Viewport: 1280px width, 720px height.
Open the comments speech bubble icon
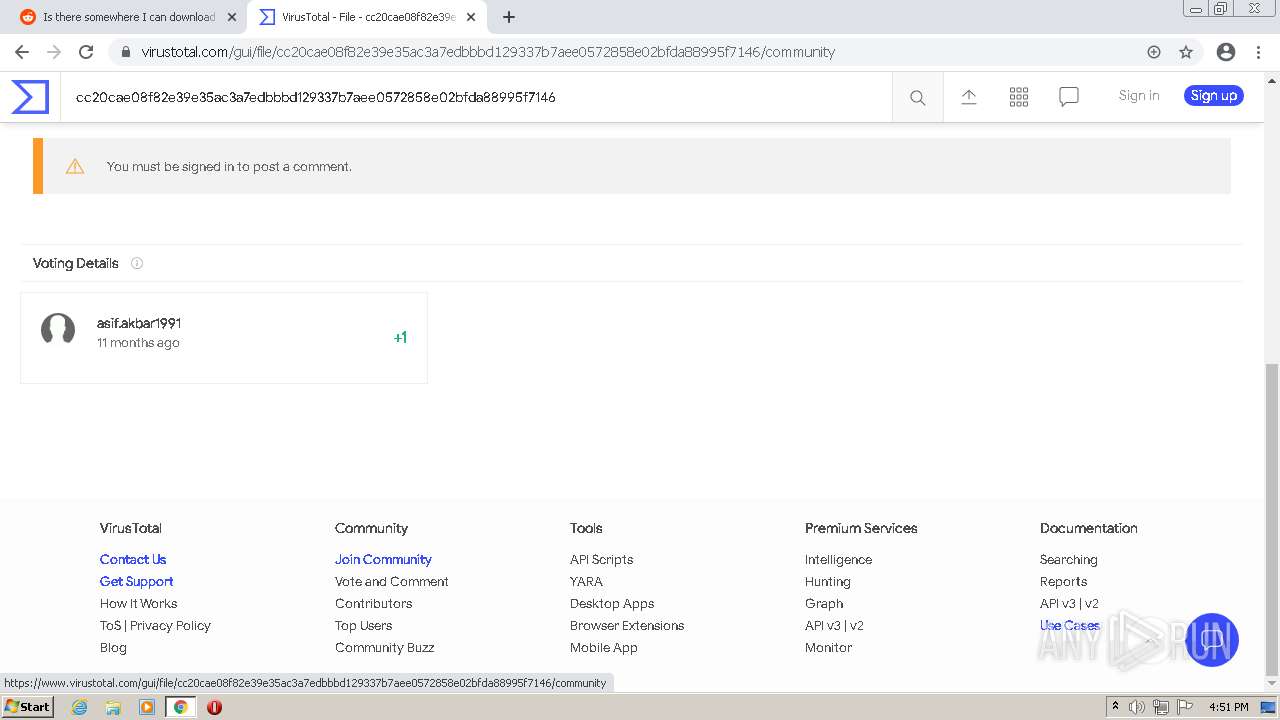click(x=1069, y=96)
